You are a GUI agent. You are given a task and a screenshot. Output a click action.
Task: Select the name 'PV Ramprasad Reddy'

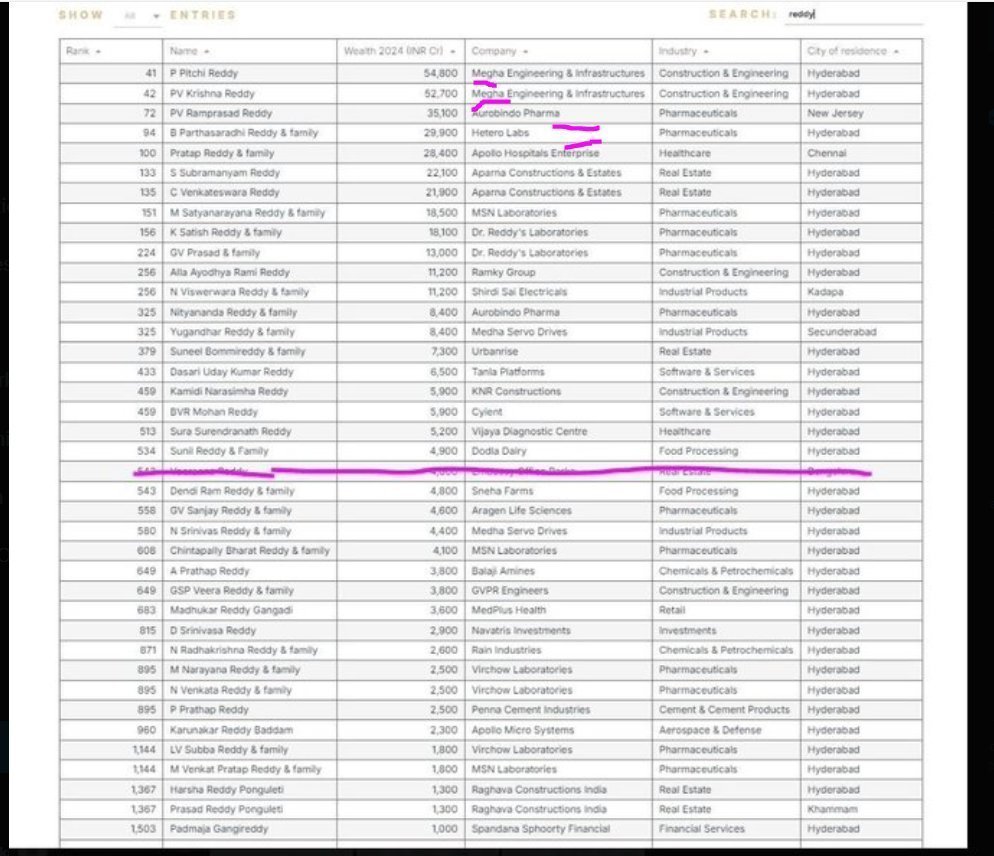pos(221,113)
